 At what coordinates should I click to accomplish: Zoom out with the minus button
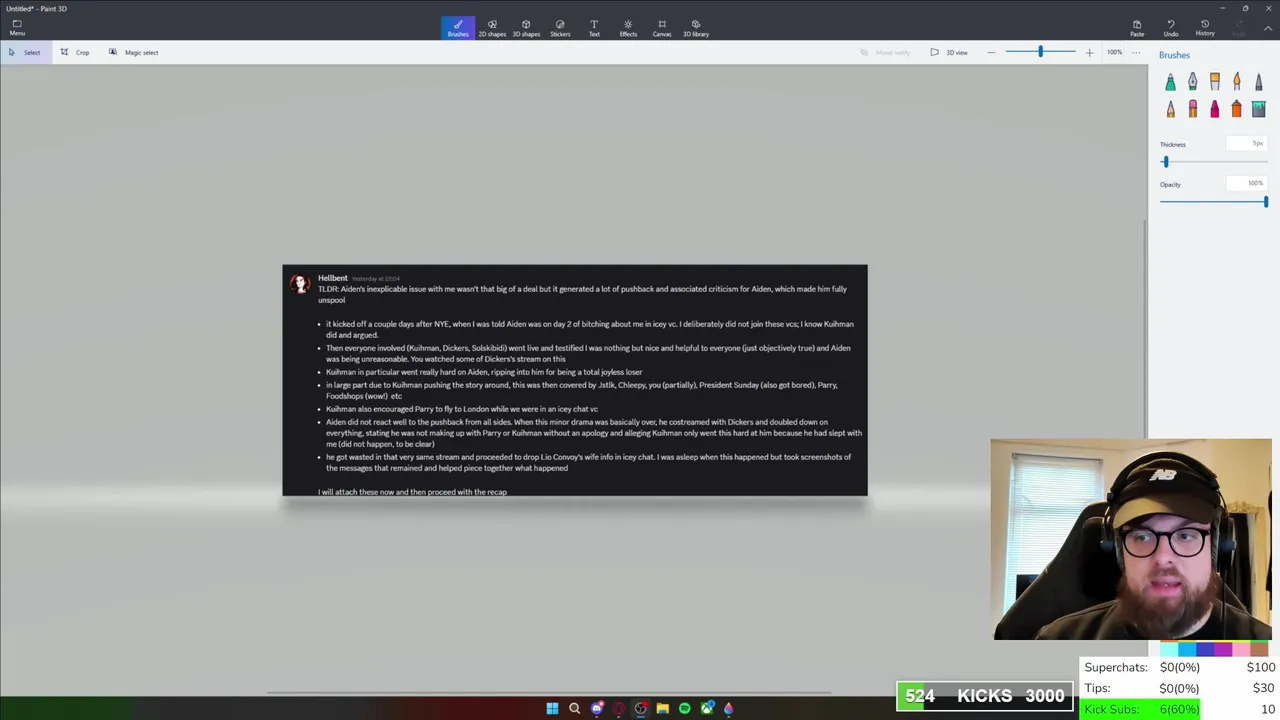point(991,52)
